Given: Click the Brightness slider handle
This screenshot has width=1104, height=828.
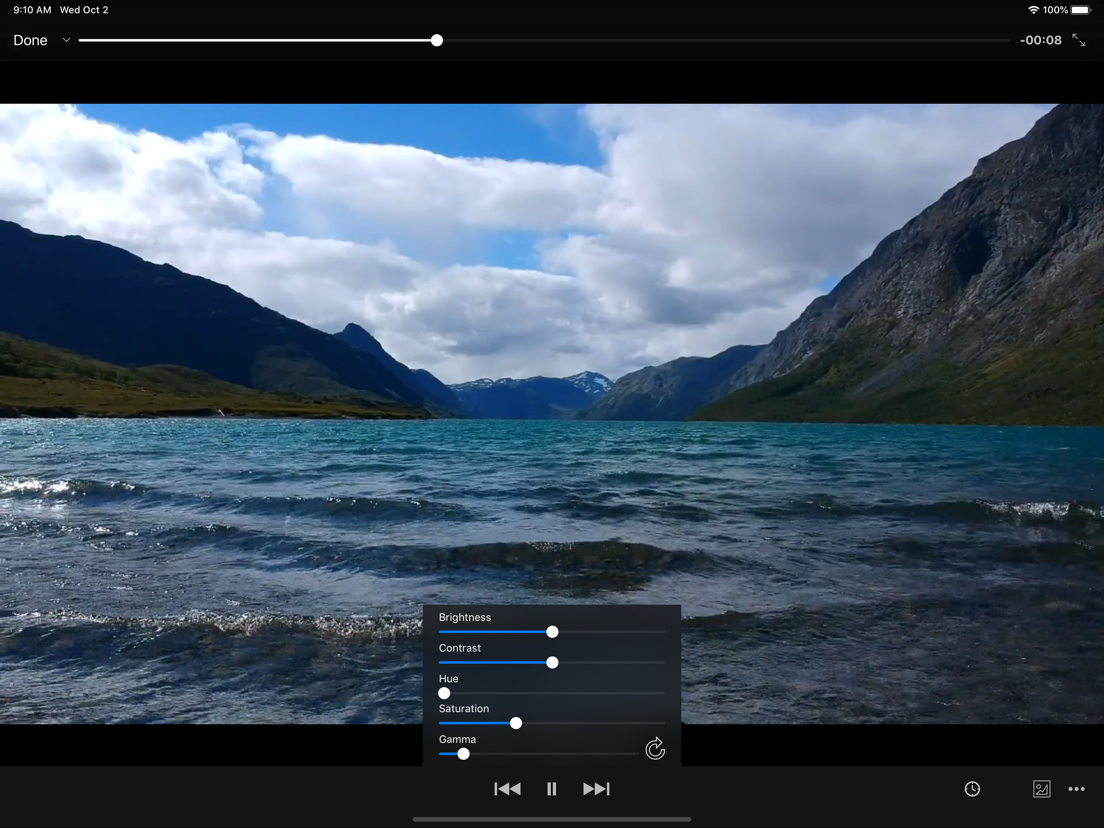Looking at the screenshot, I should click(552, 632).
